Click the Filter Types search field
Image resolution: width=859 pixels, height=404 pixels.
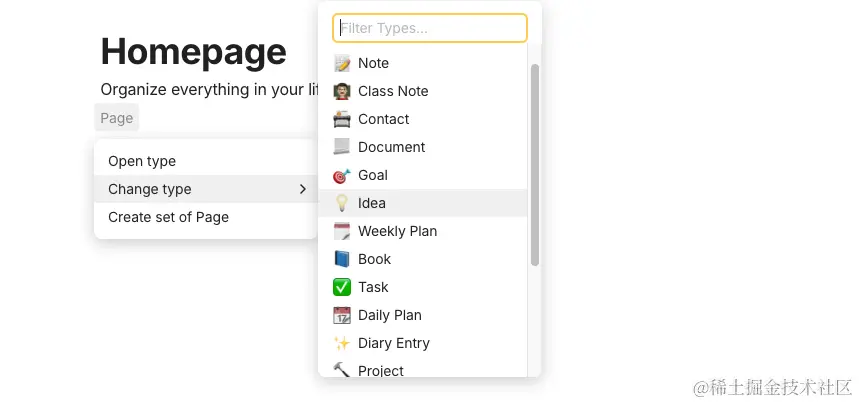430,28
